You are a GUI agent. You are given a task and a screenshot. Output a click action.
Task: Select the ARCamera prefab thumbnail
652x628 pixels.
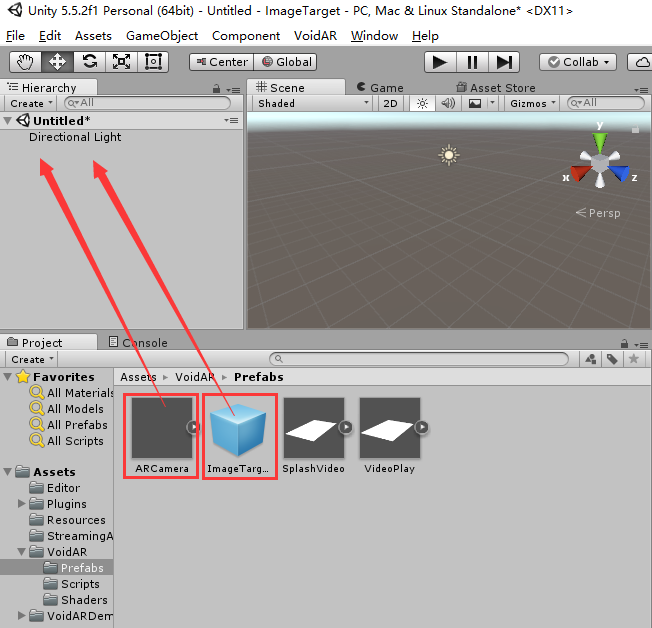click(162, 428)
